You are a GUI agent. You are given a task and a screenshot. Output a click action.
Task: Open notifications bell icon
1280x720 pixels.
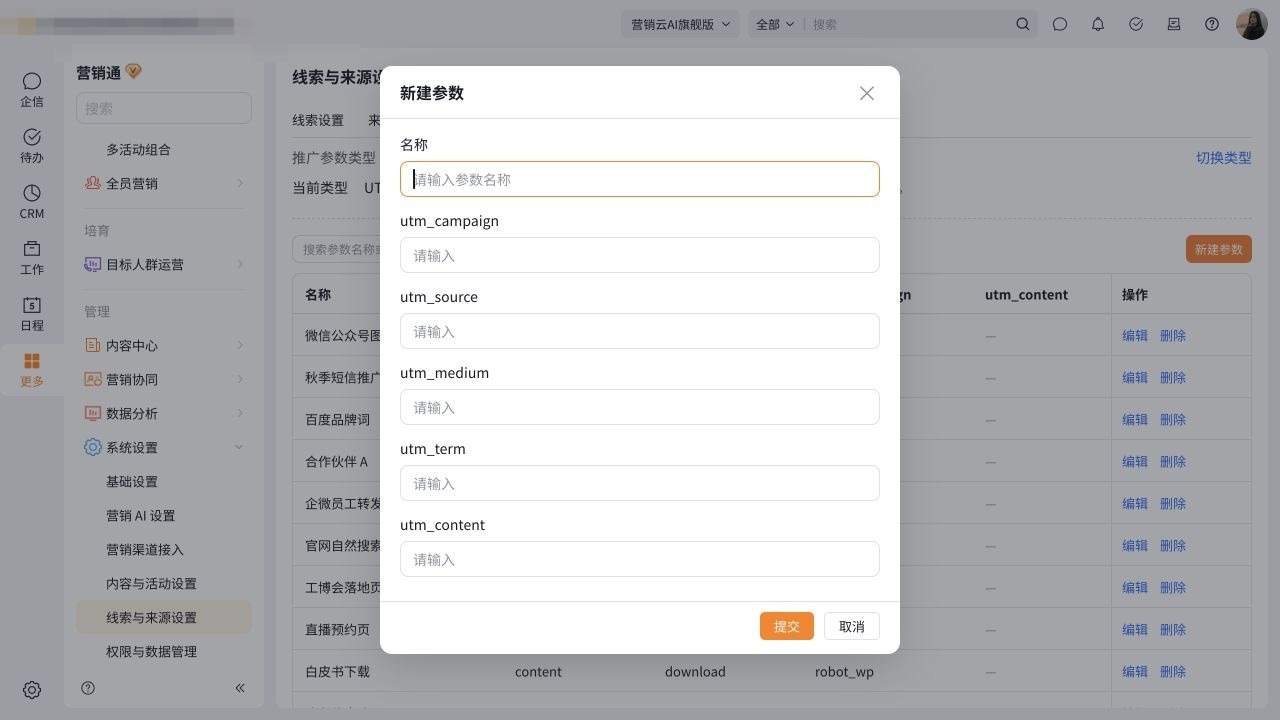(x=1098, y=24)
